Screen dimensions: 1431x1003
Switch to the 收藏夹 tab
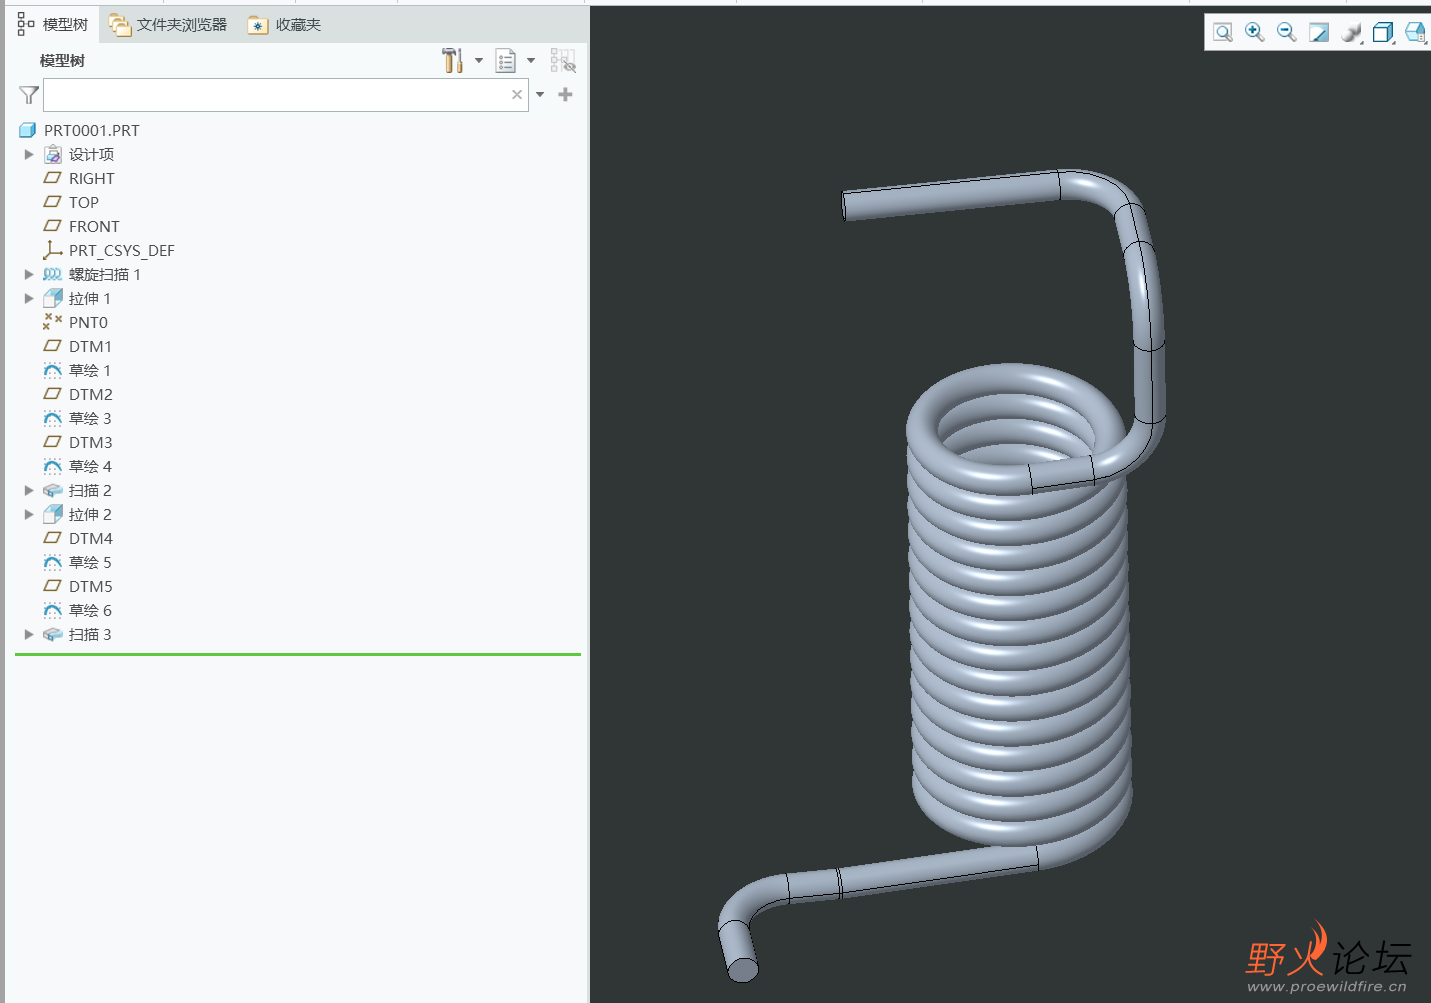(286, 25)
